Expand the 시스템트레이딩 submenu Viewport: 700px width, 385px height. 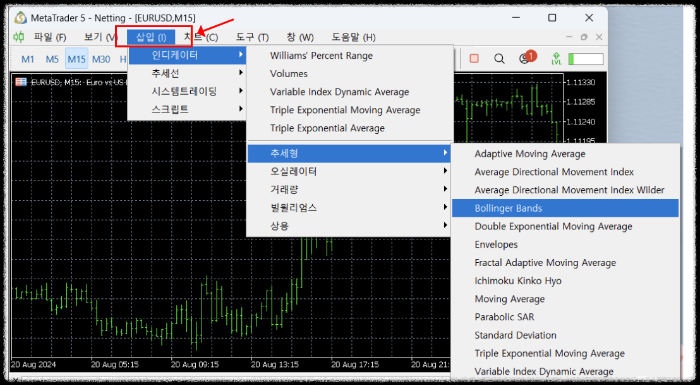coord(187,91)
